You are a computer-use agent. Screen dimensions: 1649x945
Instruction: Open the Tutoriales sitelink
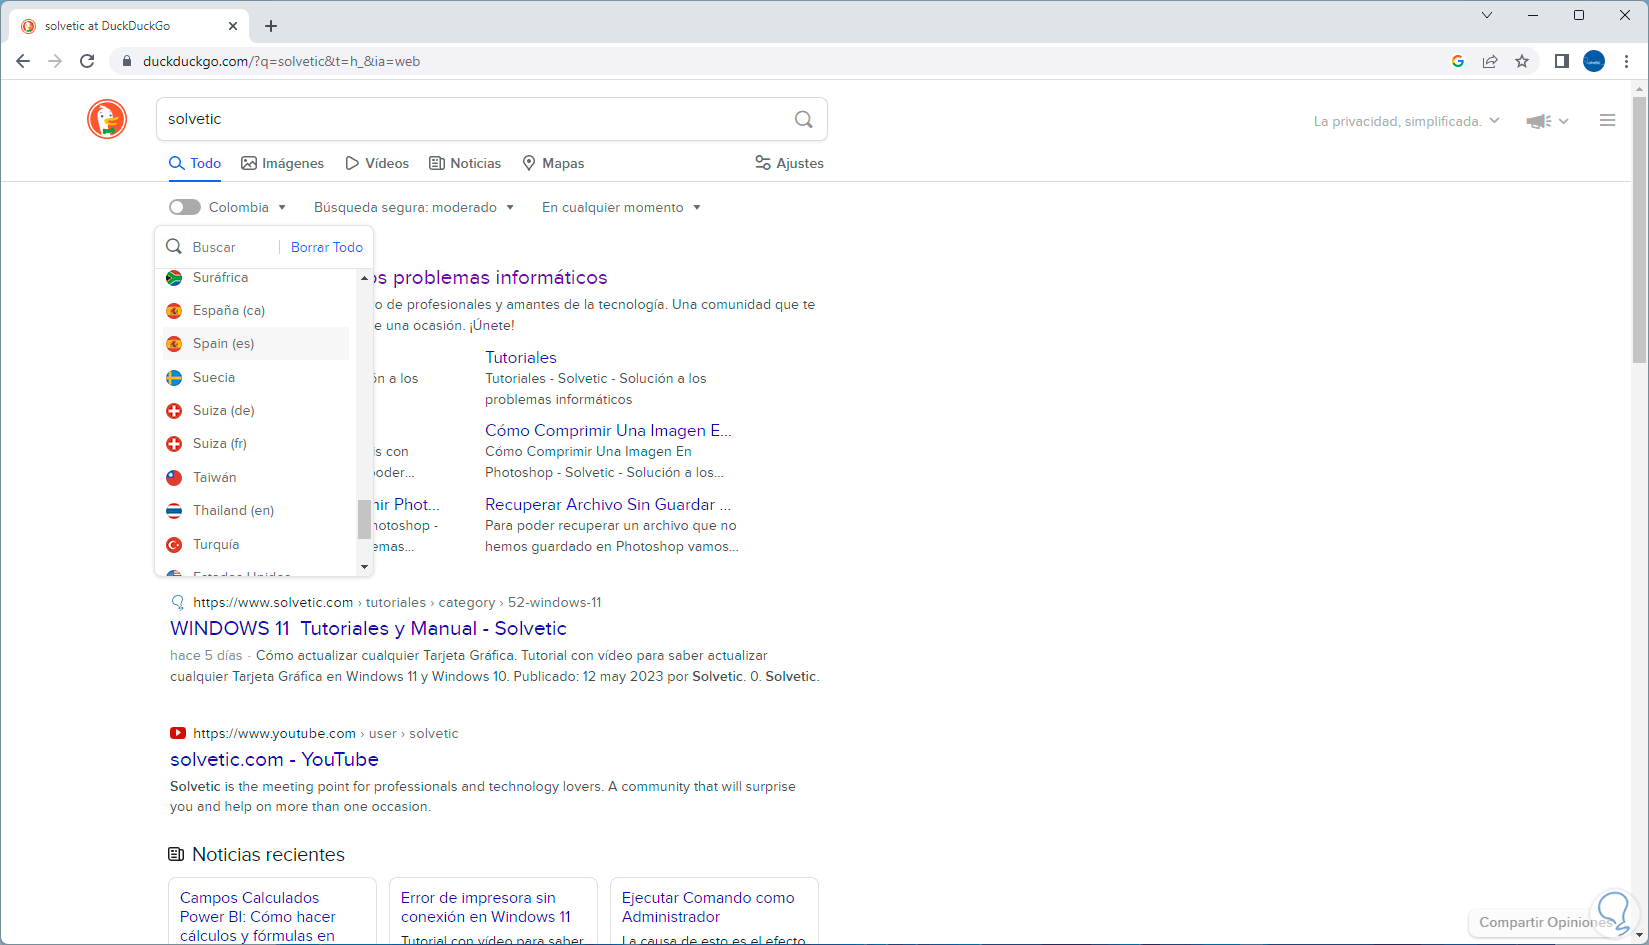click(521, 357)
